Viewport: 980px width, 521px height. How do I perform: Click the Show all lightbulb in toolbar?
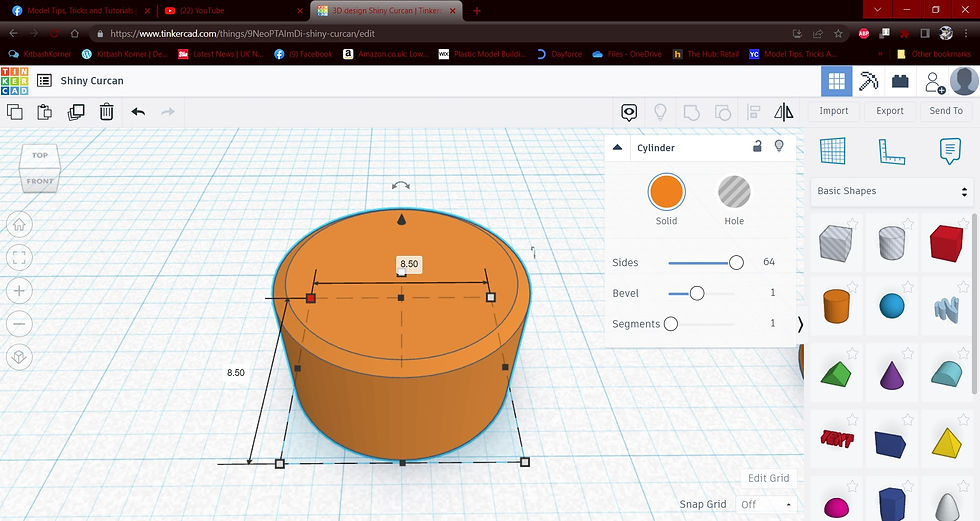coord(660,112)
